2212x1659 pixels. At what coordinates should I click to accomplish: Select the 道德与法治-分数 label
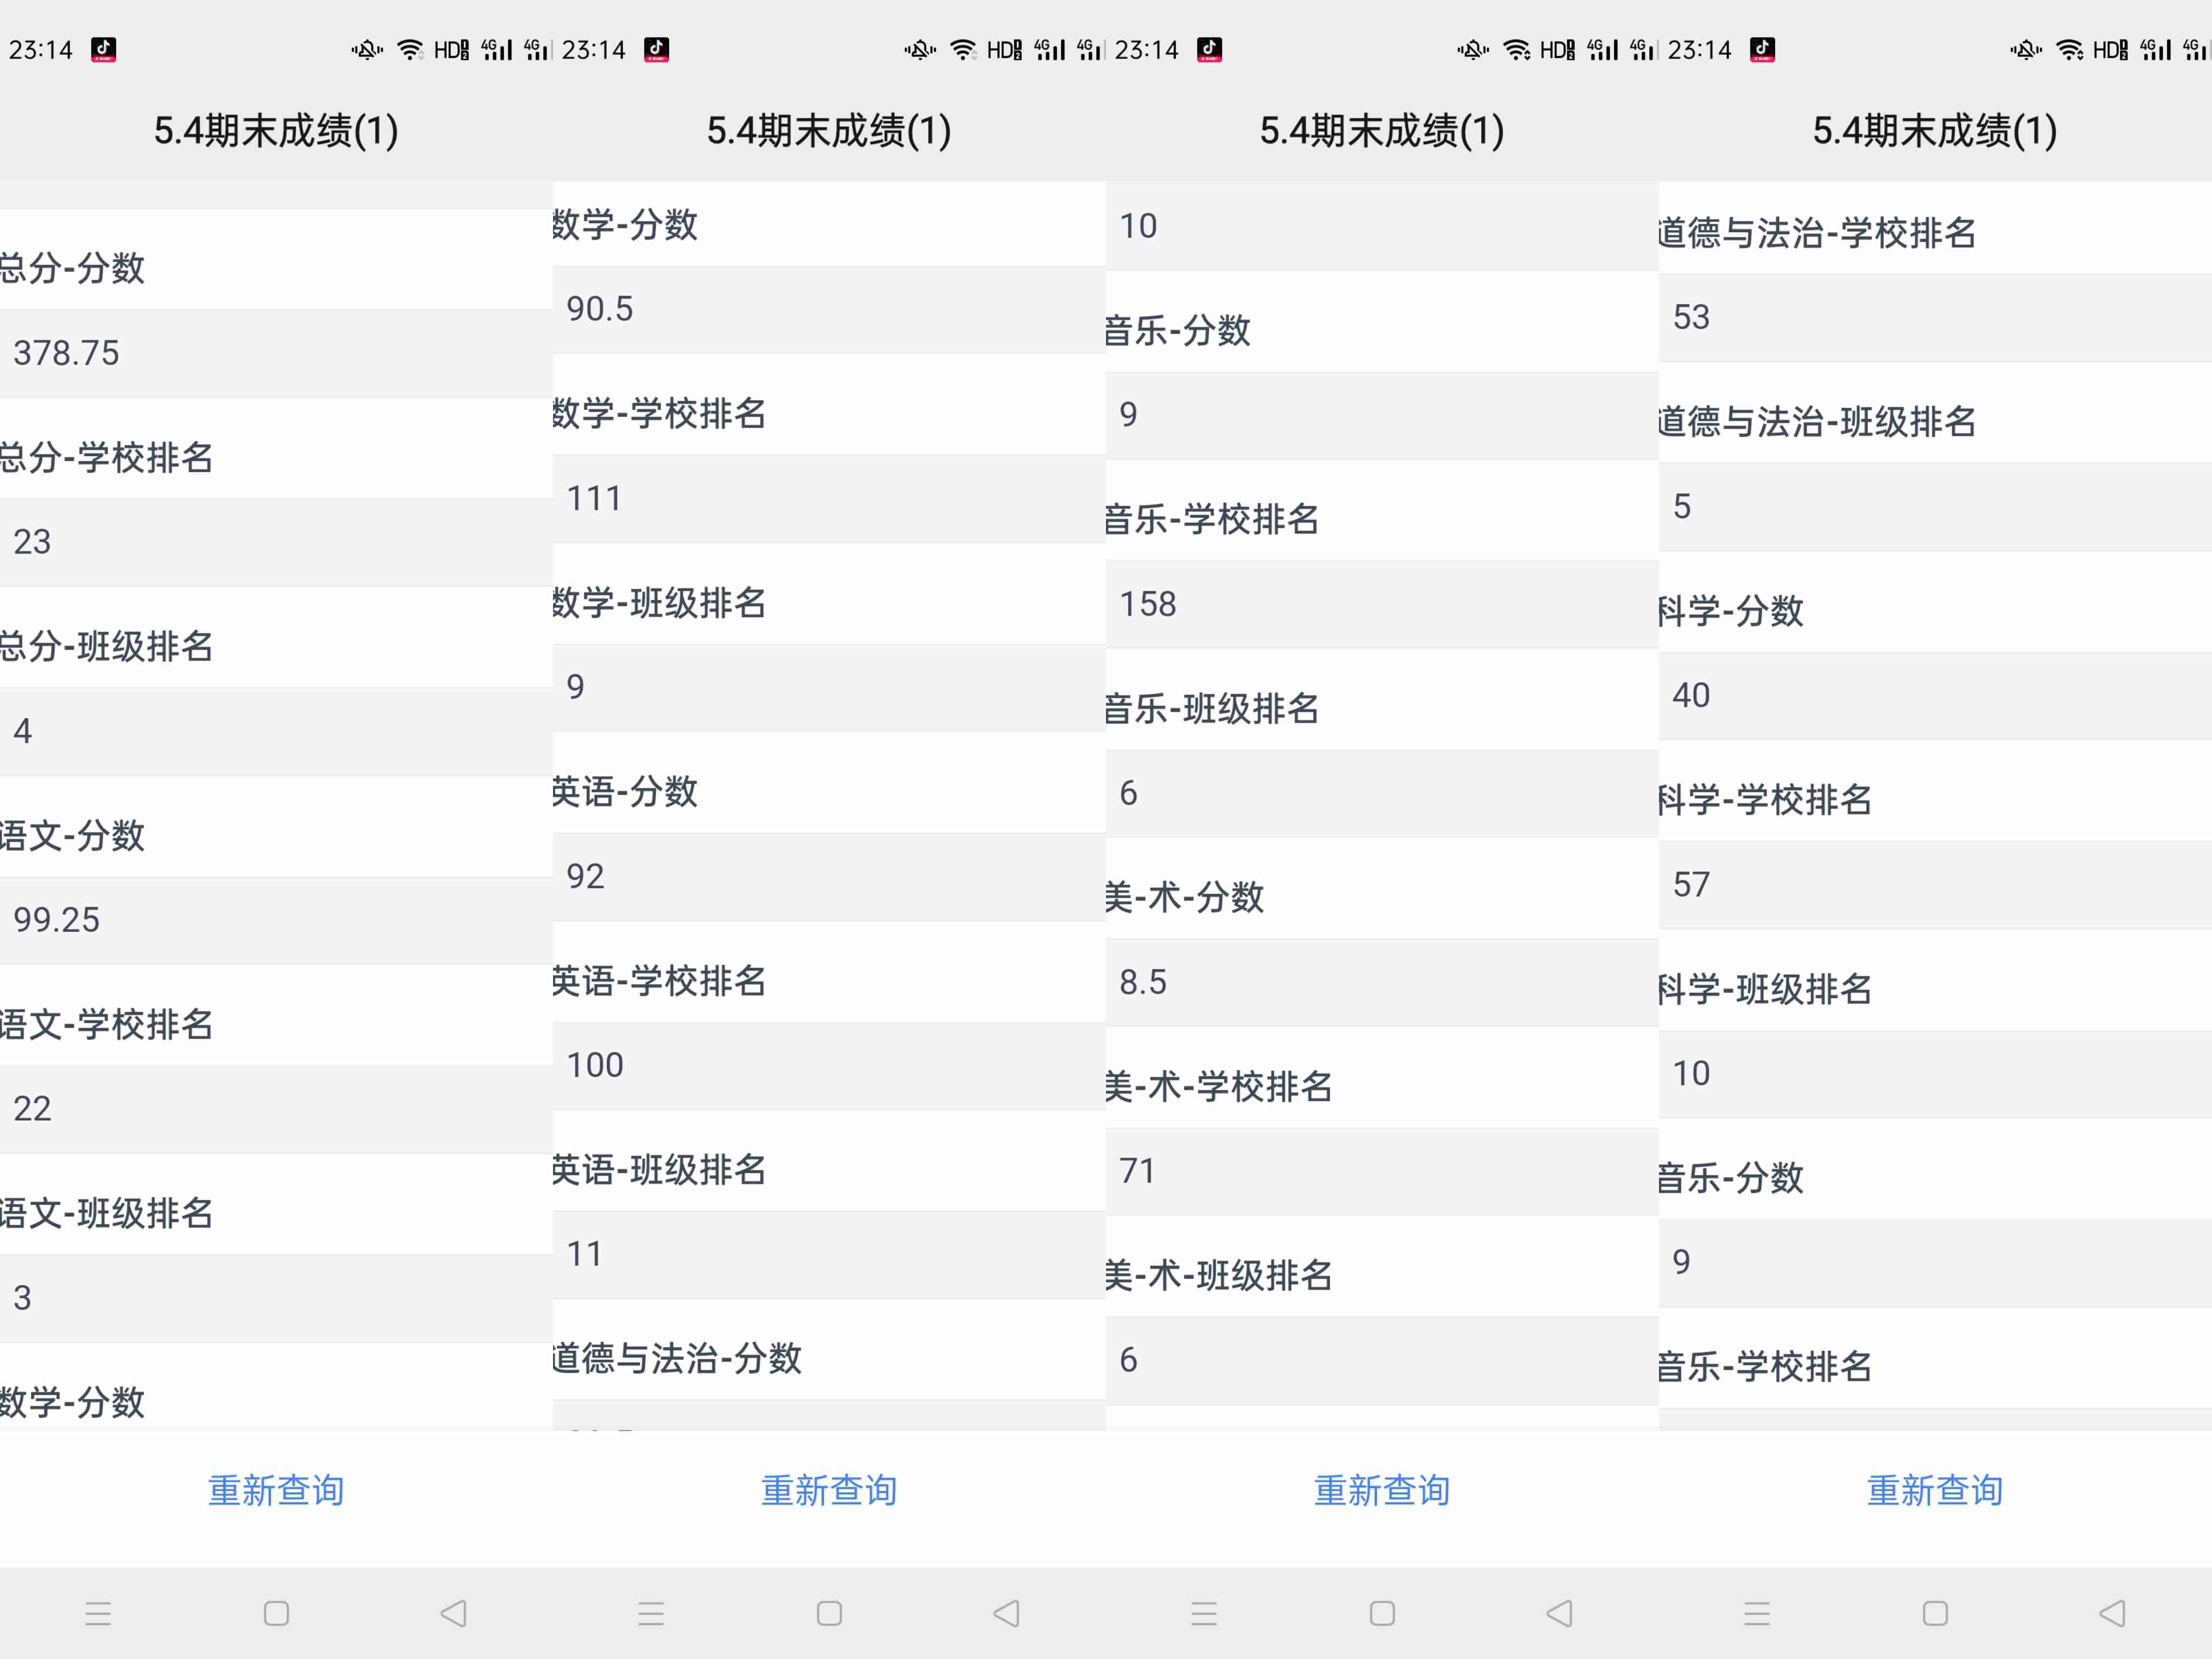pyautogui.click(x=677, y=1358)
